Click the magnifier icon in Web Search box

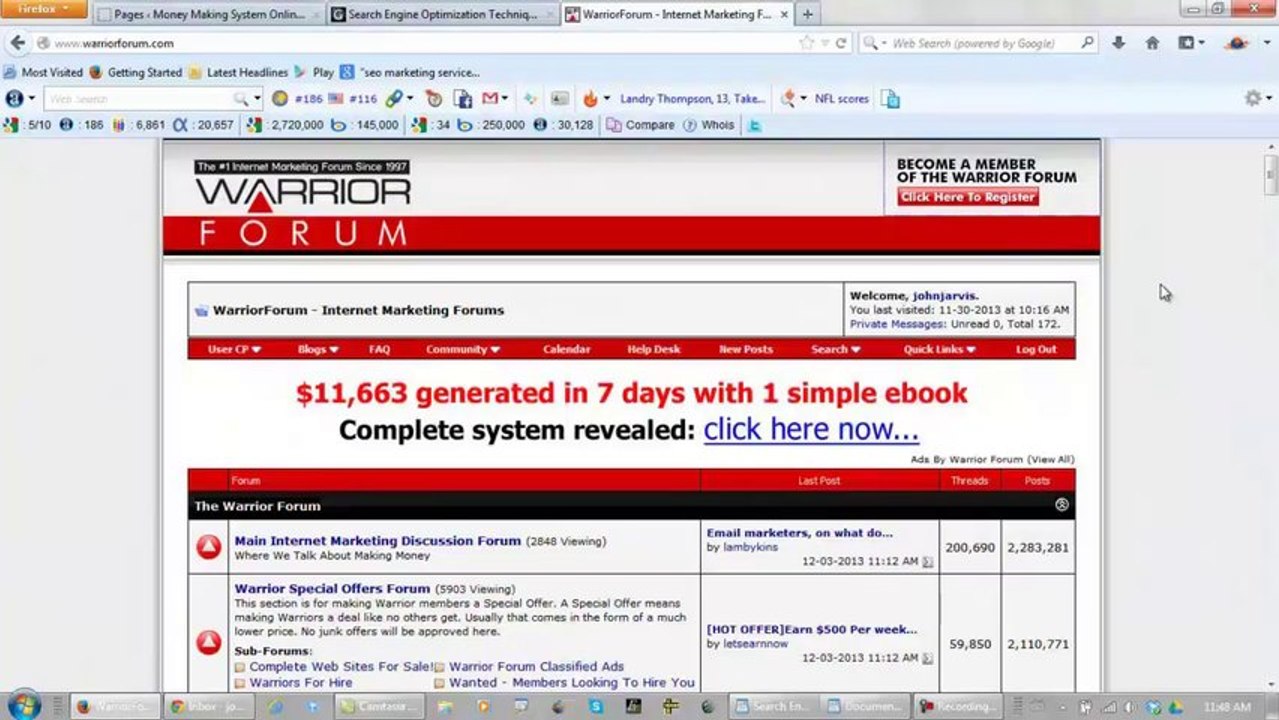coord(1087,43)
